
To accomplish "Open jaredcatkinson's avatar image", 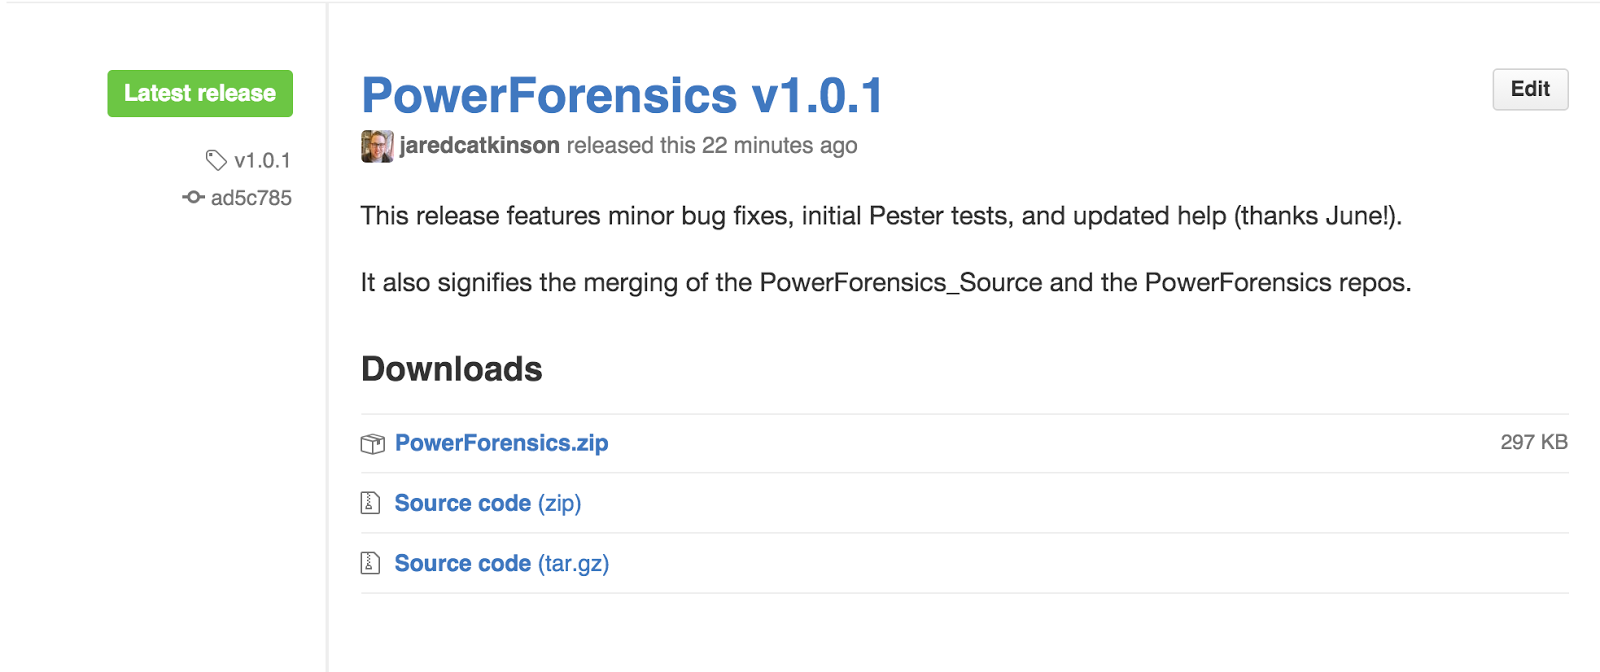I will click(x=377, y=146).
